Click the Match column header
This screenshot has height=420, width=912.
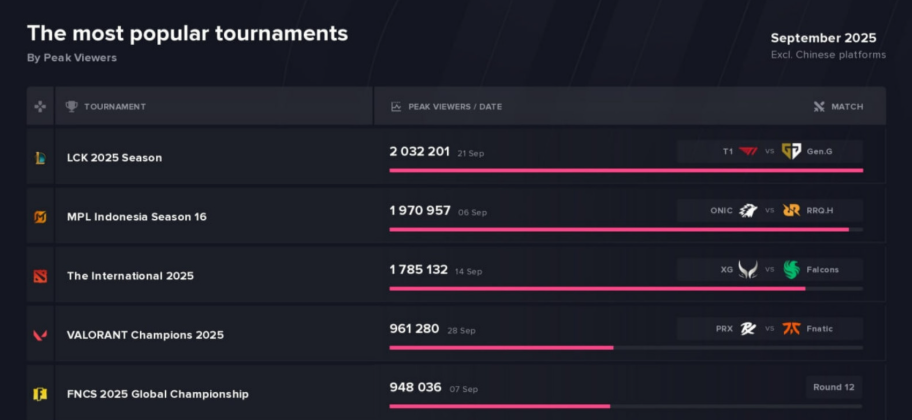tap(846, 107)
